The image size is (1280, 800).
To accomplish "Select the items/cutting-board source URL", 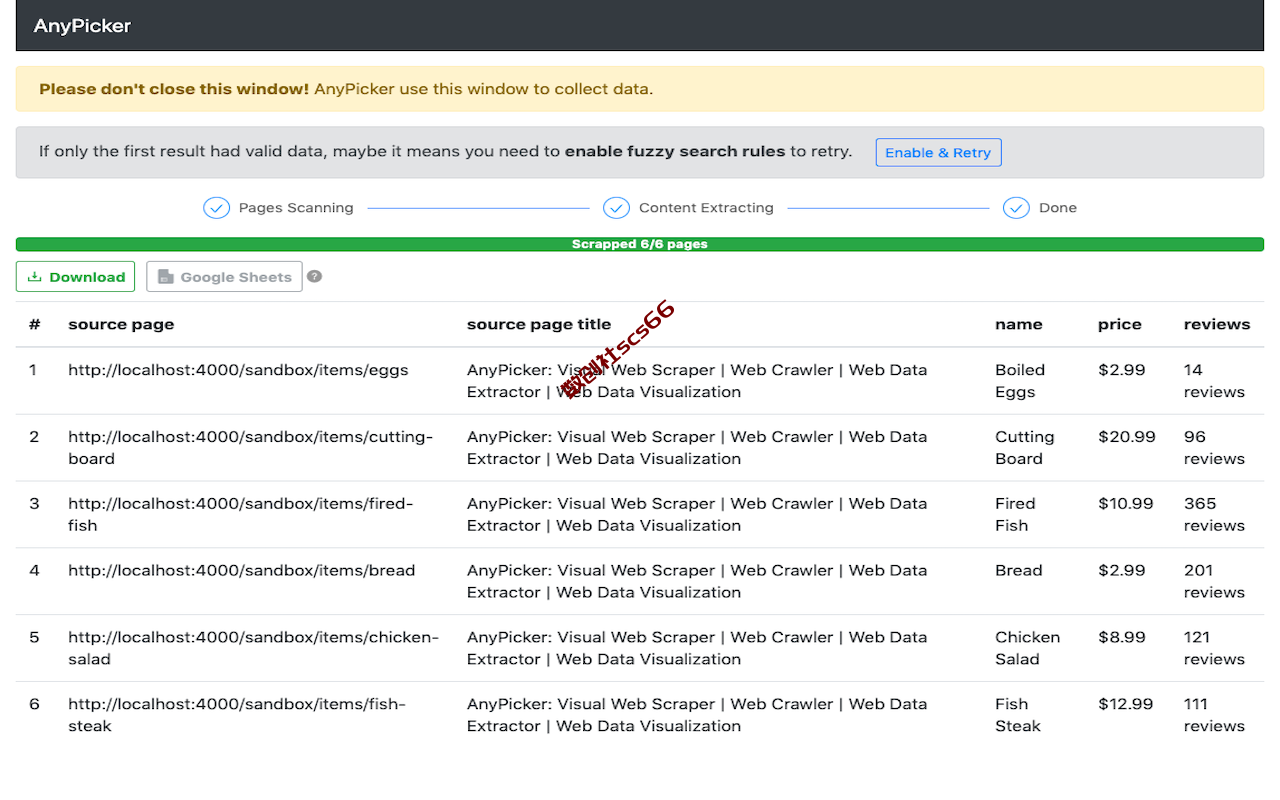I will click(251, 448).
